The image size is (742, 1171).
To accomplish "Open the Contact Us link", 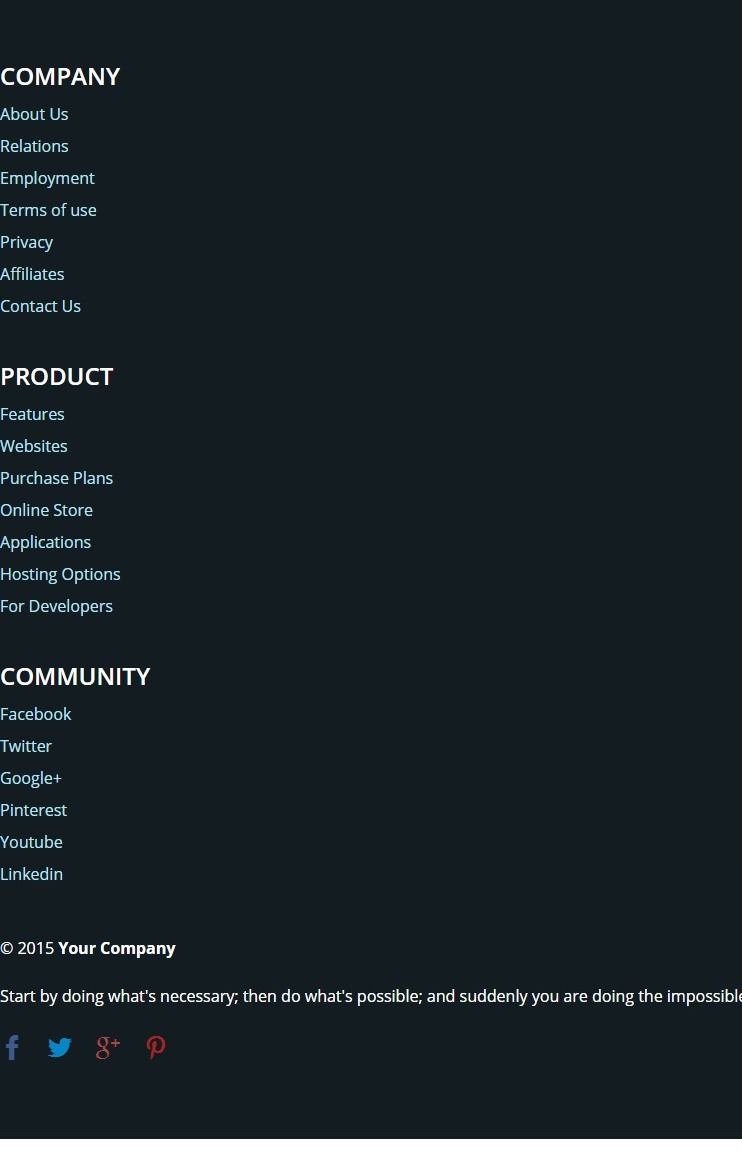I will (x=40, y=306).
